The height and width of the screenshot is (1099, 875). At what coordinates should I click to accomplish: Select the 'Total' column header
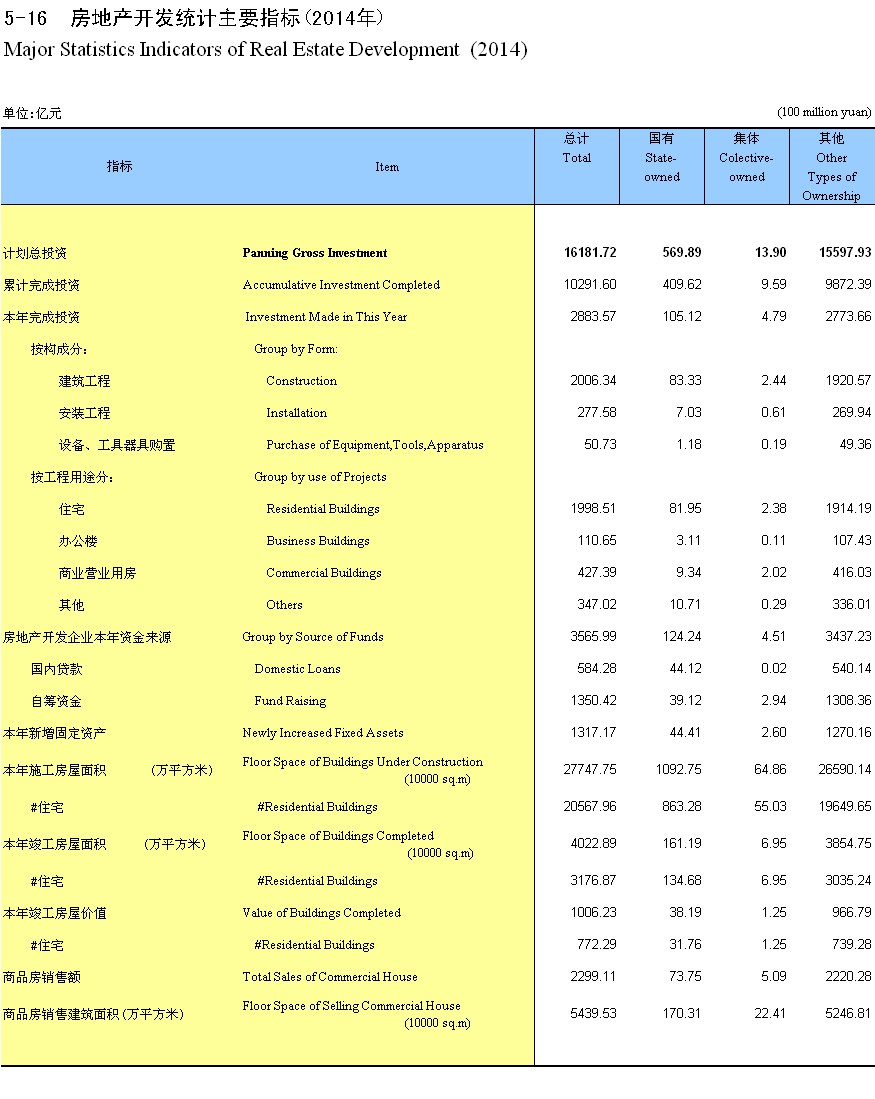(576, 158)
